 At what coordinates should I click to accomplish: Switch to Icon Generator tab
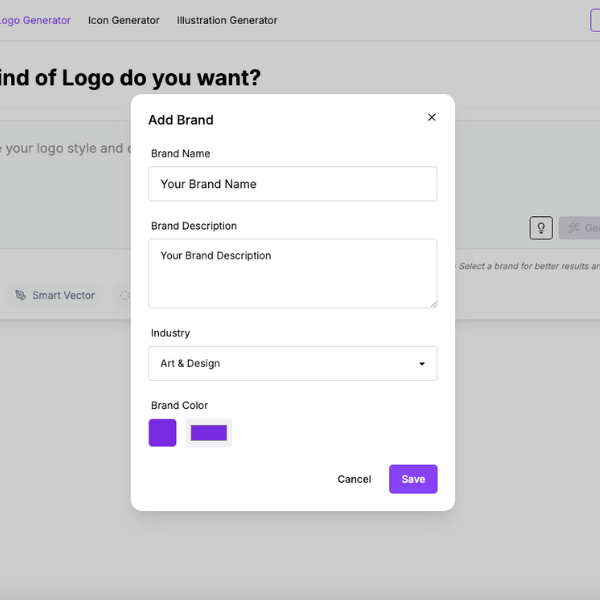(x=124, y=20)
